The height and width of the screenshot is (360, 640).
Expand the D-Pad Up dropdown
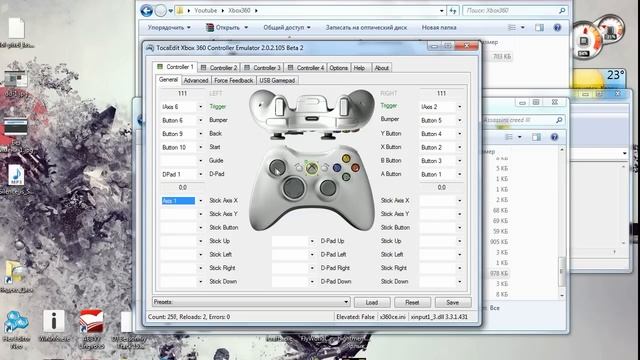click(x=312, y=241)
